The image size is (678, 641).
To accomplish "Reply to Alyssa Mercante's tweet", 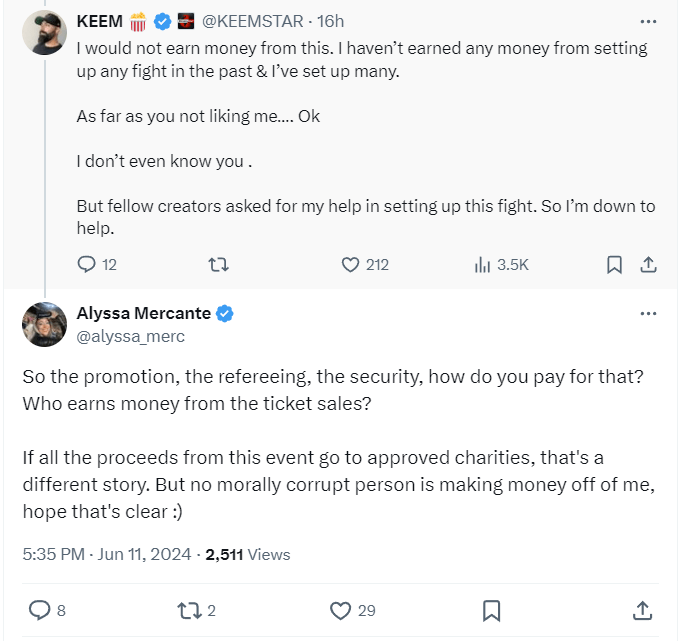I will 39,610.
